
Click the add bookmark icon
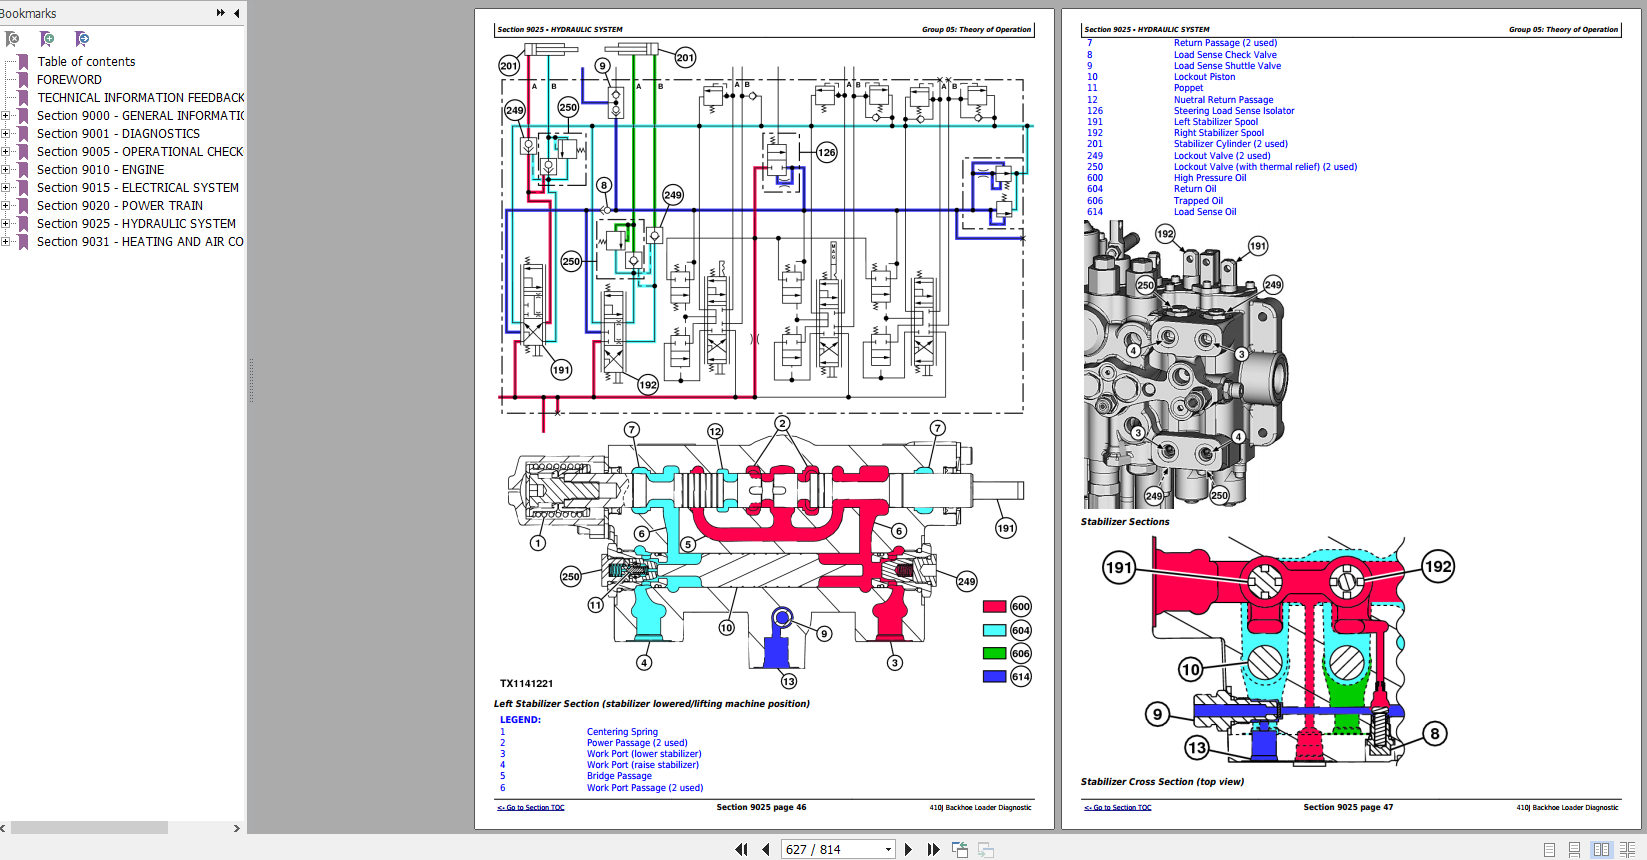click(x=47, y=39)
